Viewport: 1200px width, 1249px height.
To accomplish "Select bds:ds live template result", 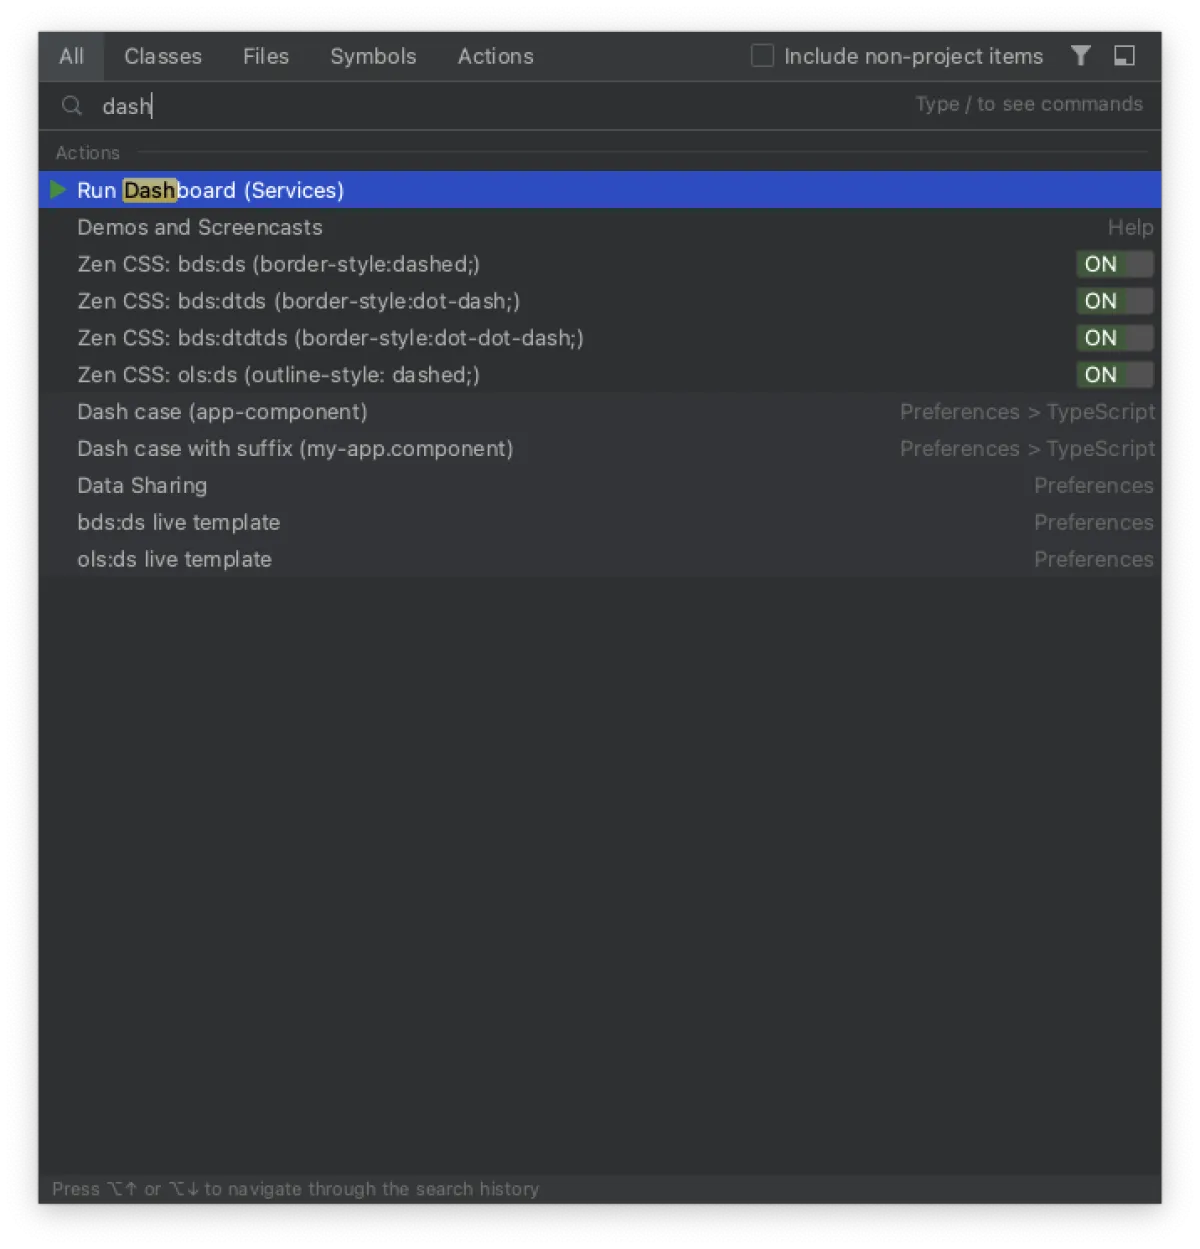I will pos(178,523).
